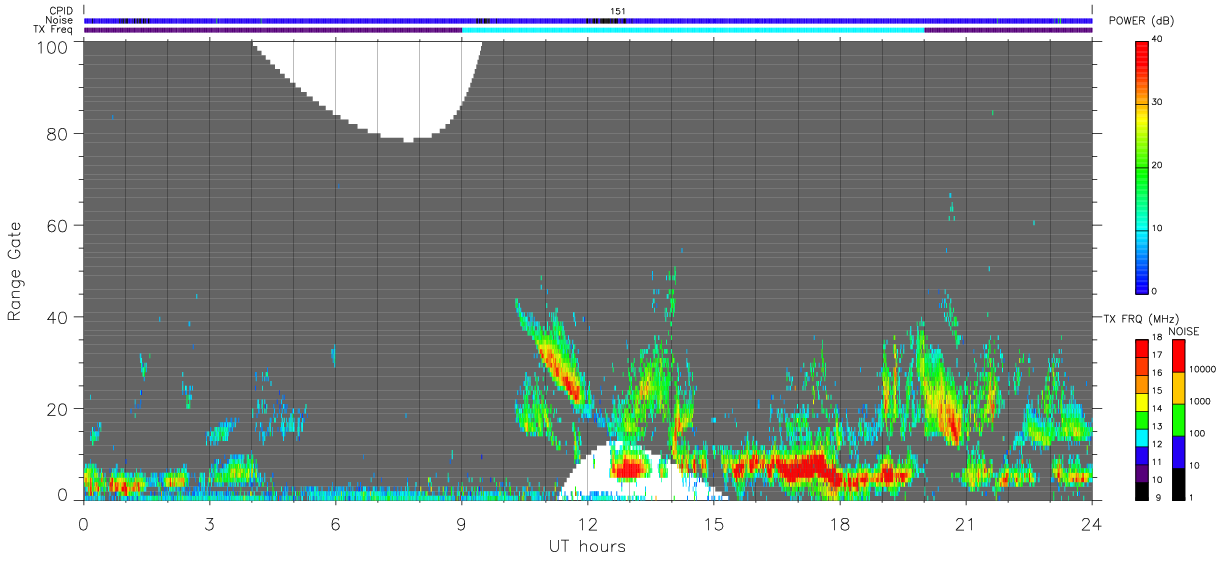Click the TX Freq row label
The image size is (1228, 567).
[55, 30]
